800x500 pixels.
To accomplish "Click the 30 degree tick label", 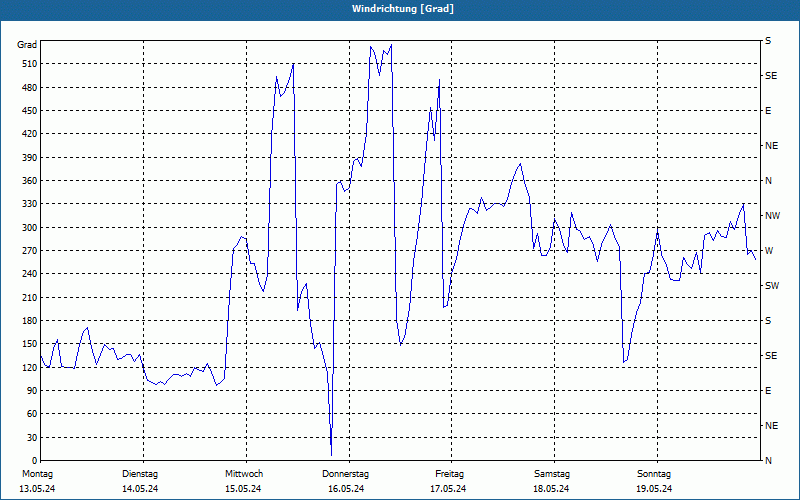I will pos(32,437).
